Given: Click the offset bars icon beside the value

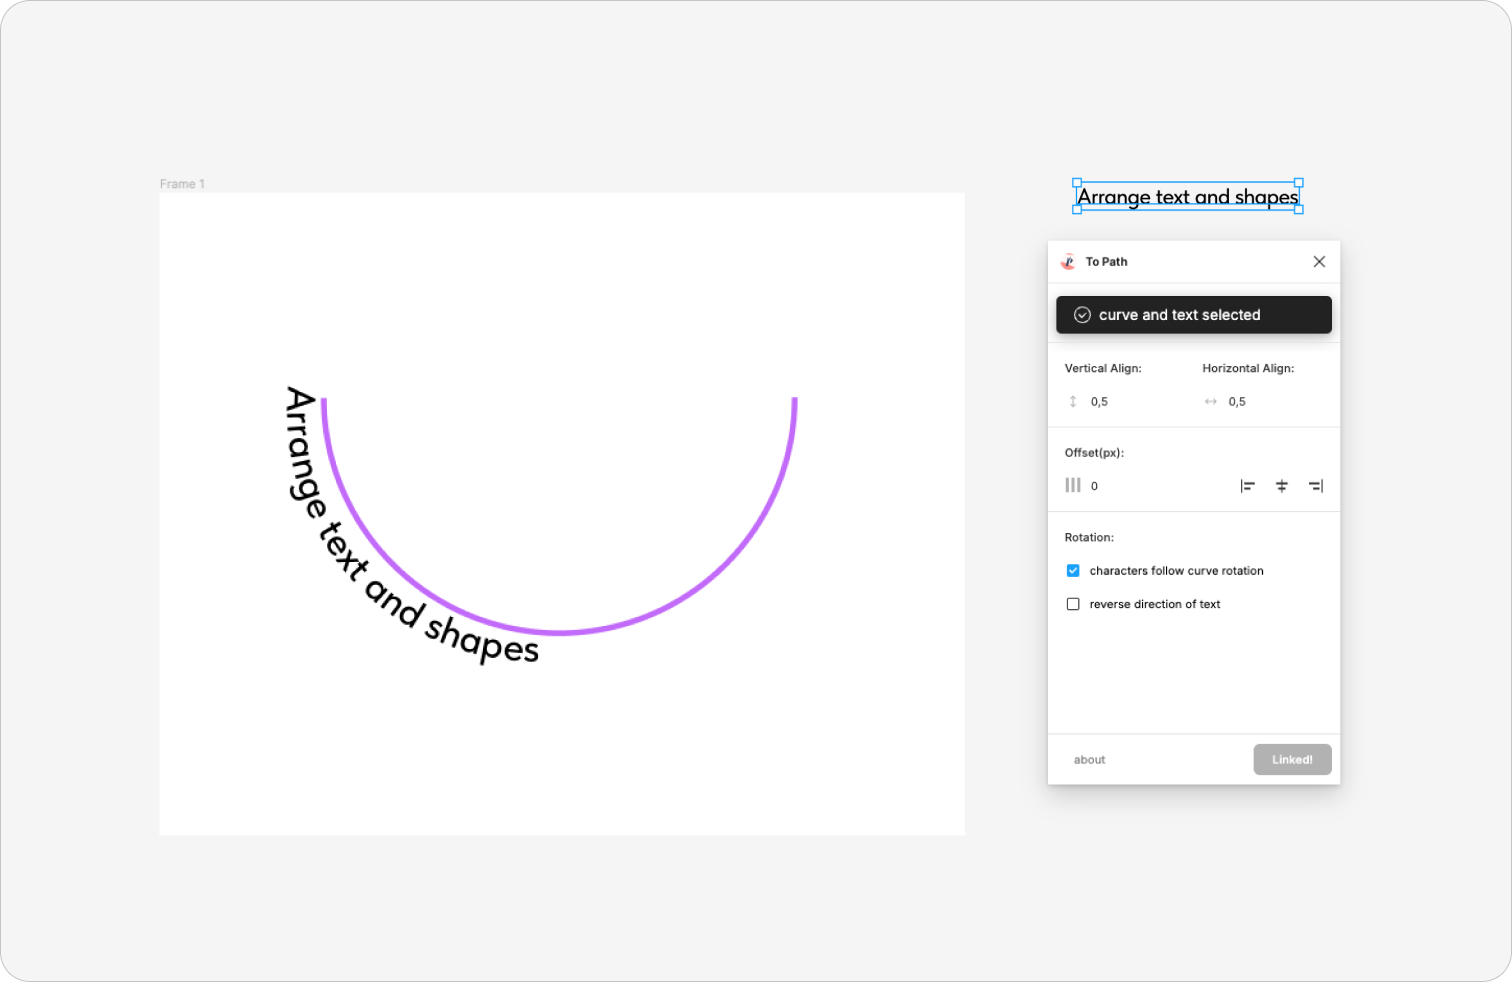Looking at the screenshot, I should coord(1073,485).
